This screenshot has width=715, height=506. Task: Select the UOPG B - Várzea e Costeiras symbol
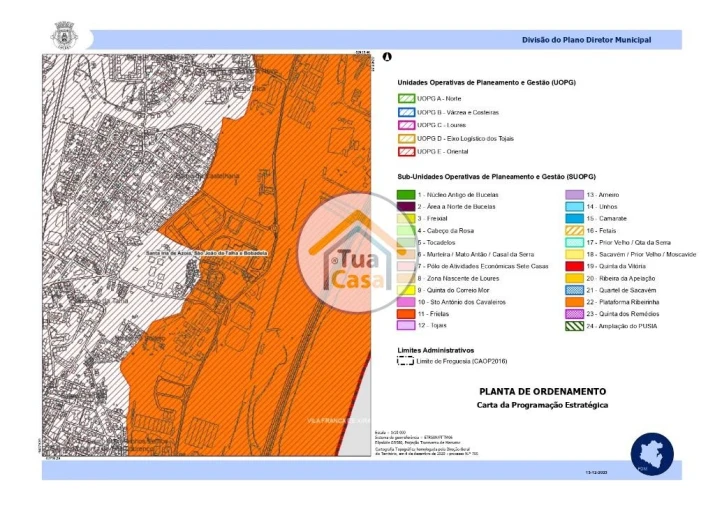[407, 111]
